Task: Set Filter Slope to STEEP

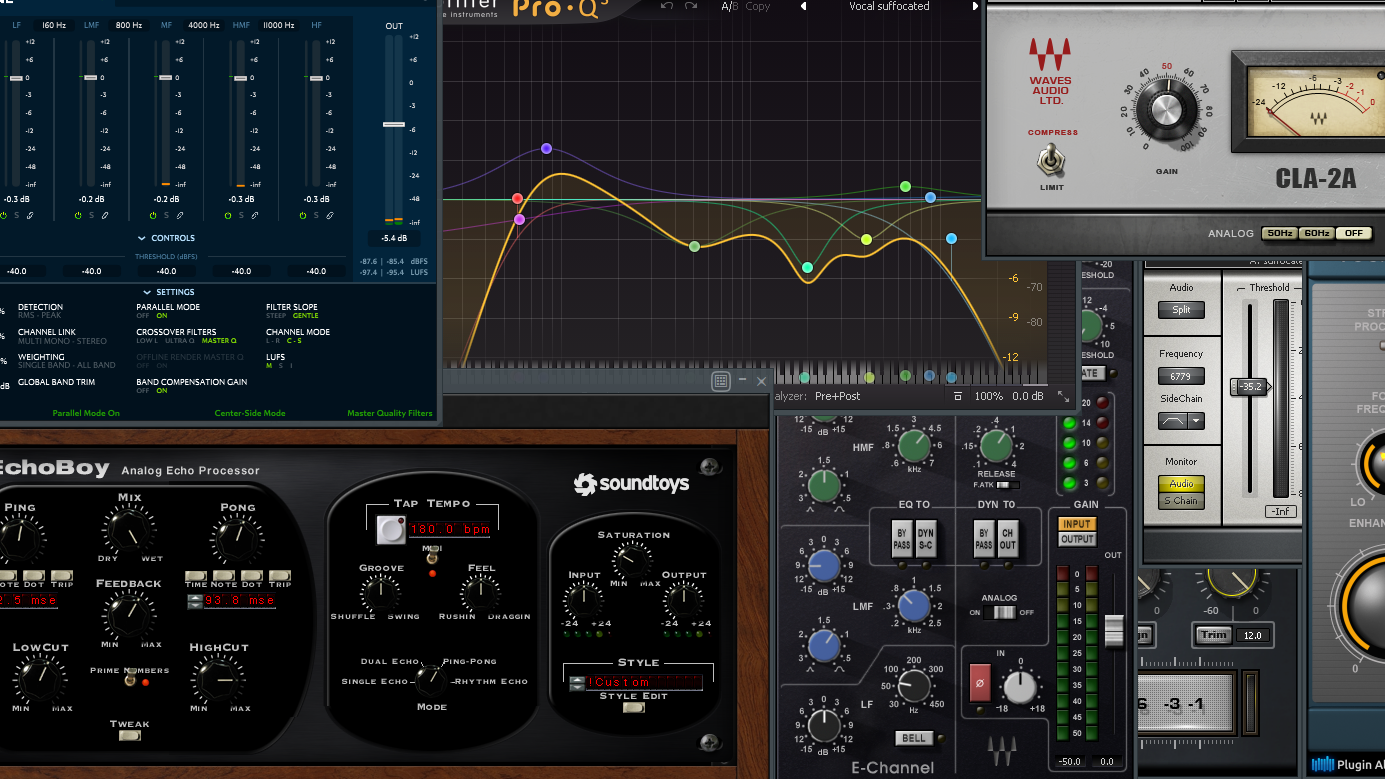Action: (277, 316)
